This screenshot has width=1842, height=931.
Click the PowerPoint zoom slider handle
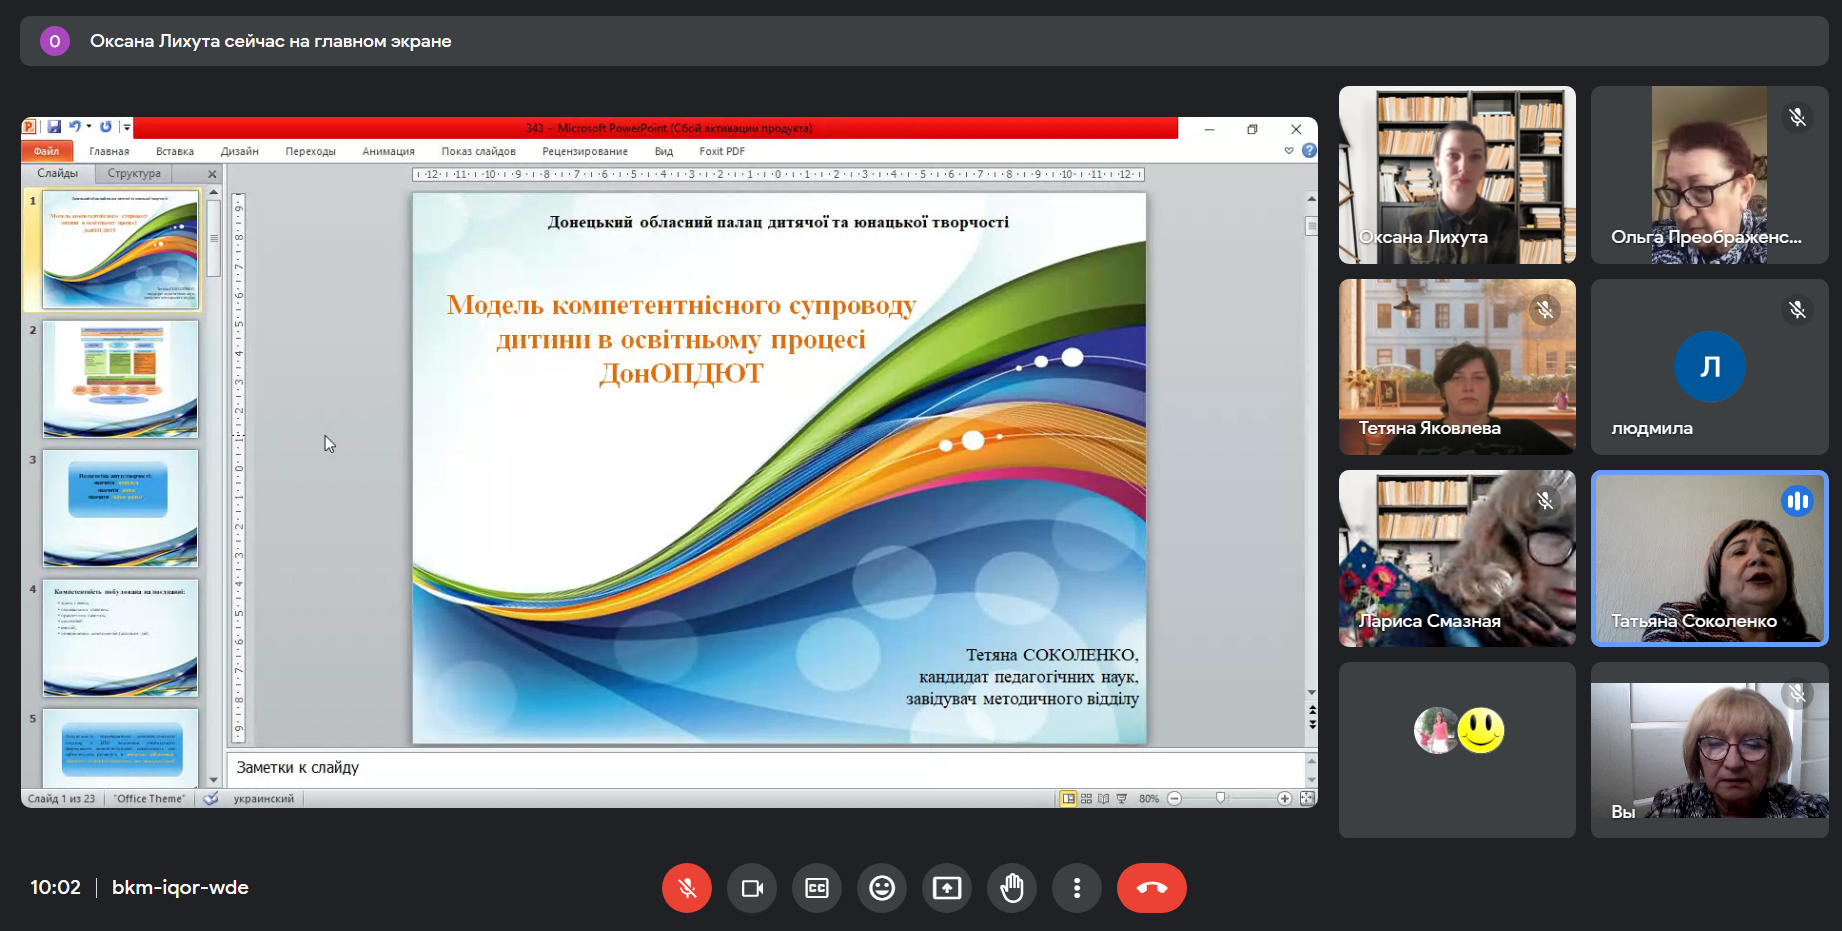click(1220, 798)
